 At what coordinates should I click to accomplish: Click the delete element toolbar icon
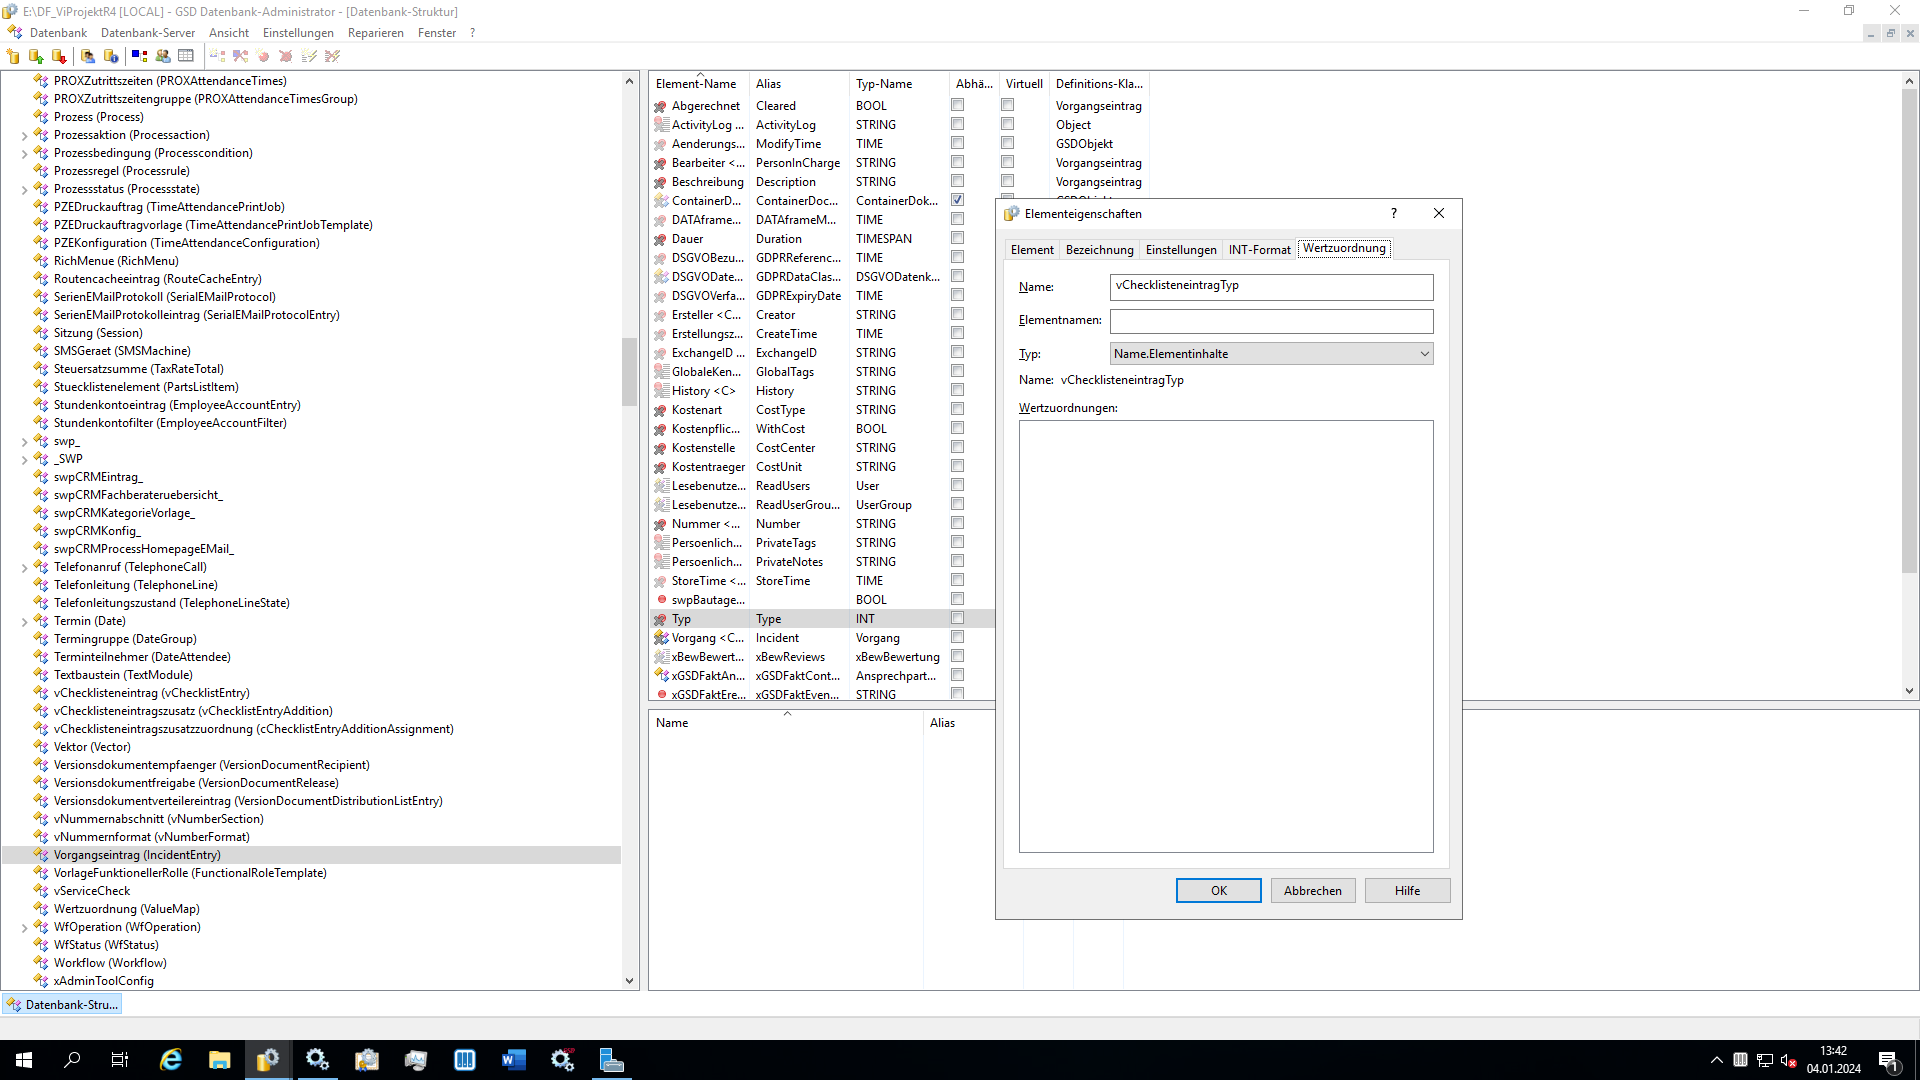286,56
